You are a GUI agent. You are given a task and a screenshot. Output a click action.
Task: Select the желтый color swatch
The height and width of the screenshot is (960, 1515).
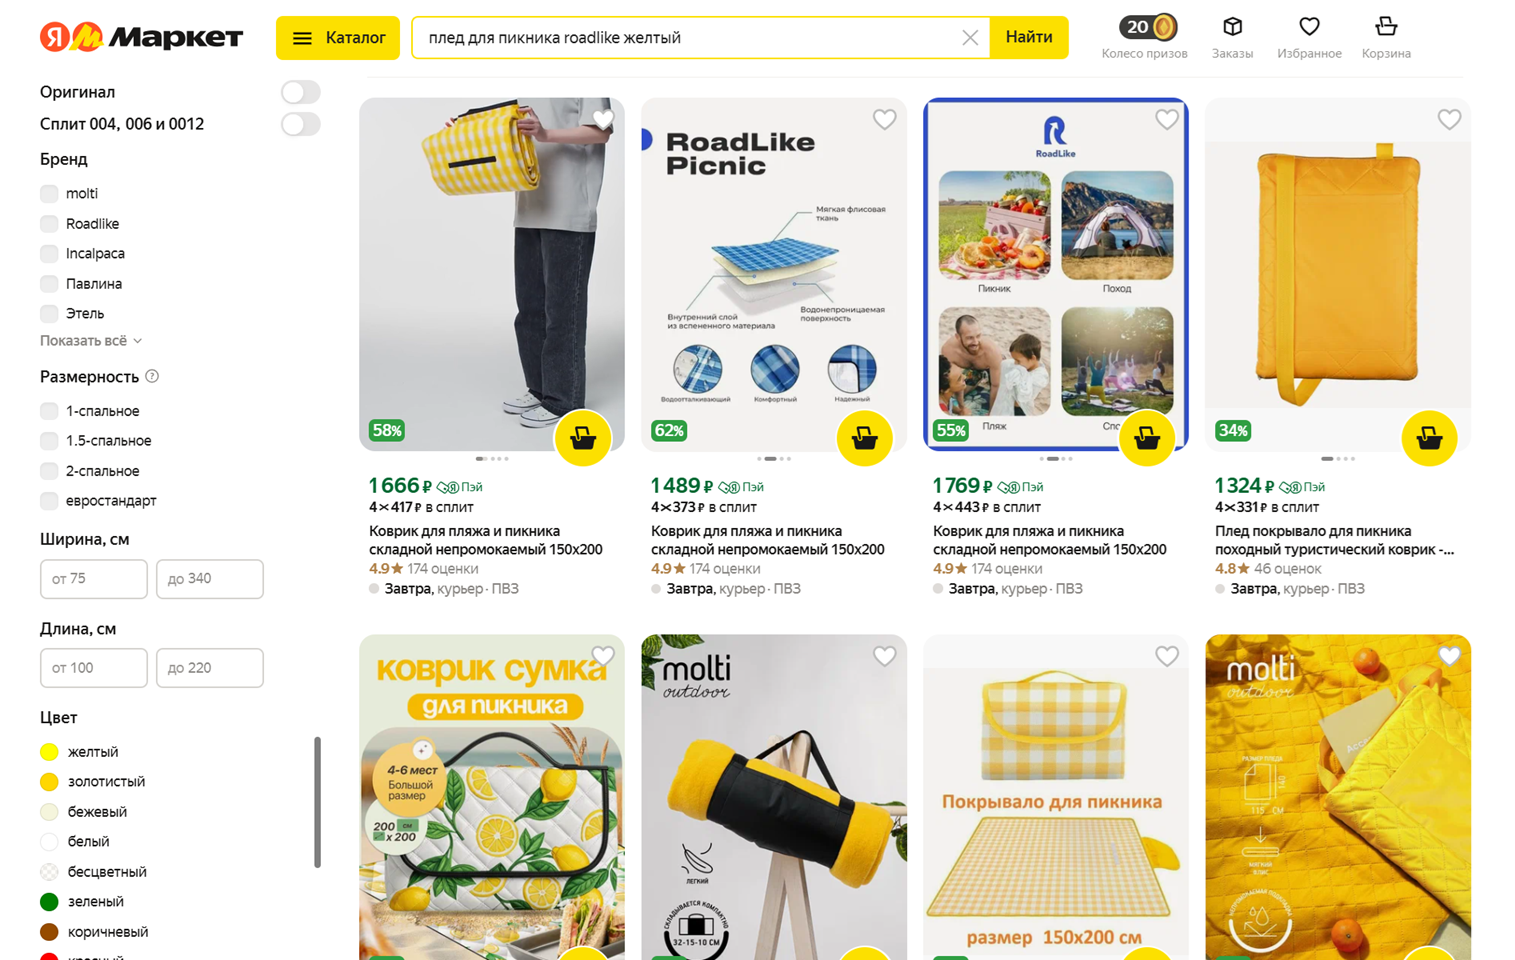(x=49, y=752)
